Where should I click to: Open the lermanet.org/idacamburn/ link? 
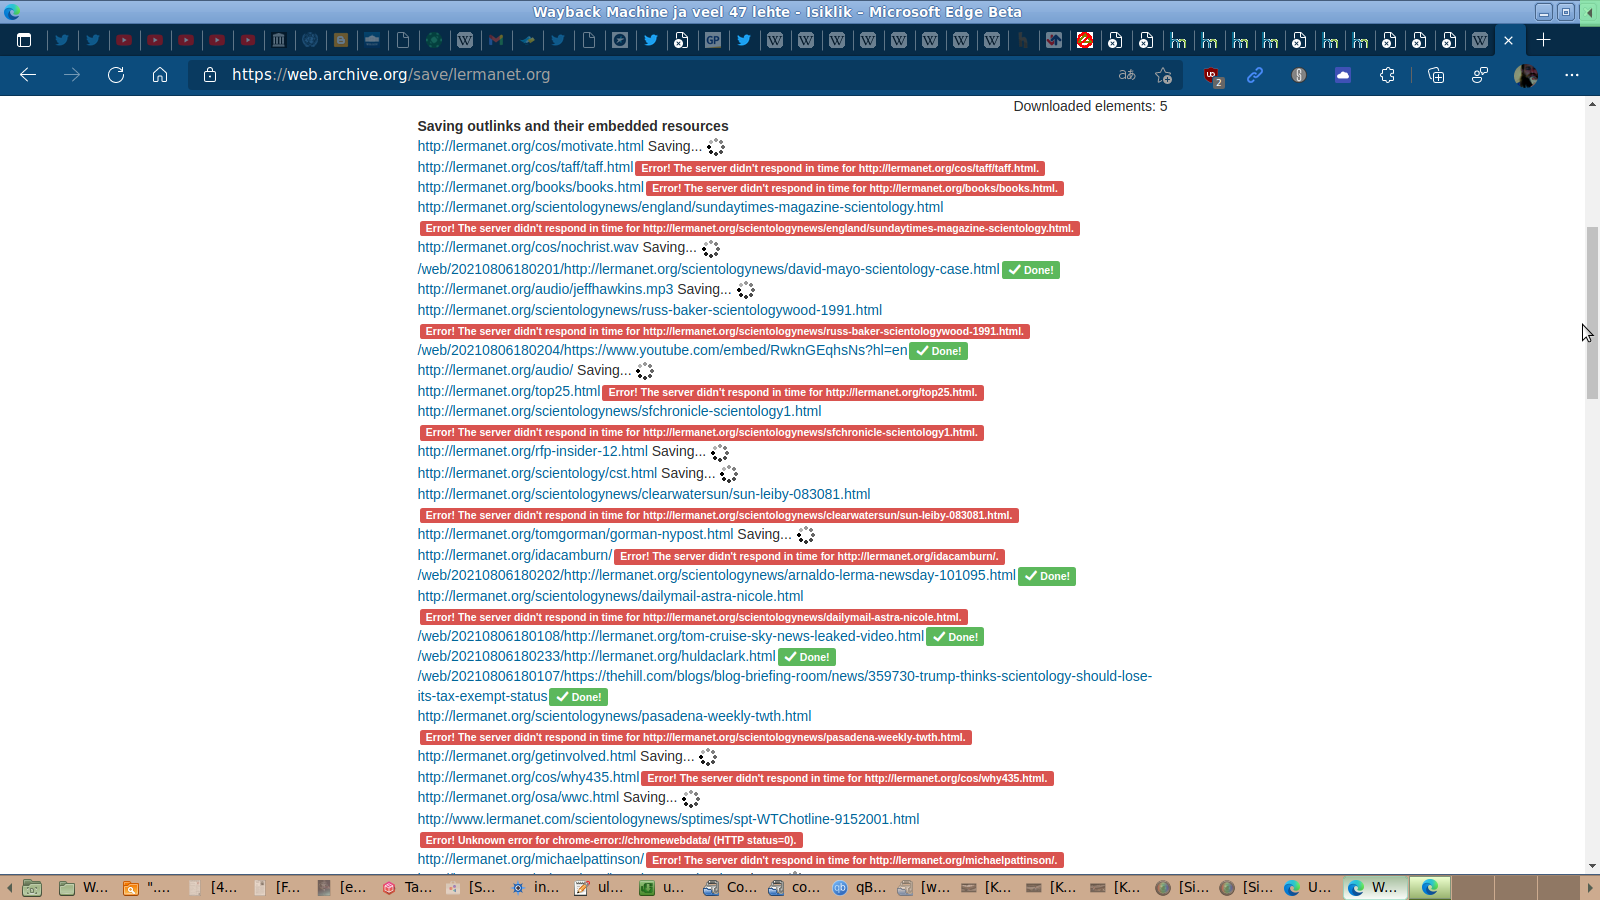(x=515, y=555)
